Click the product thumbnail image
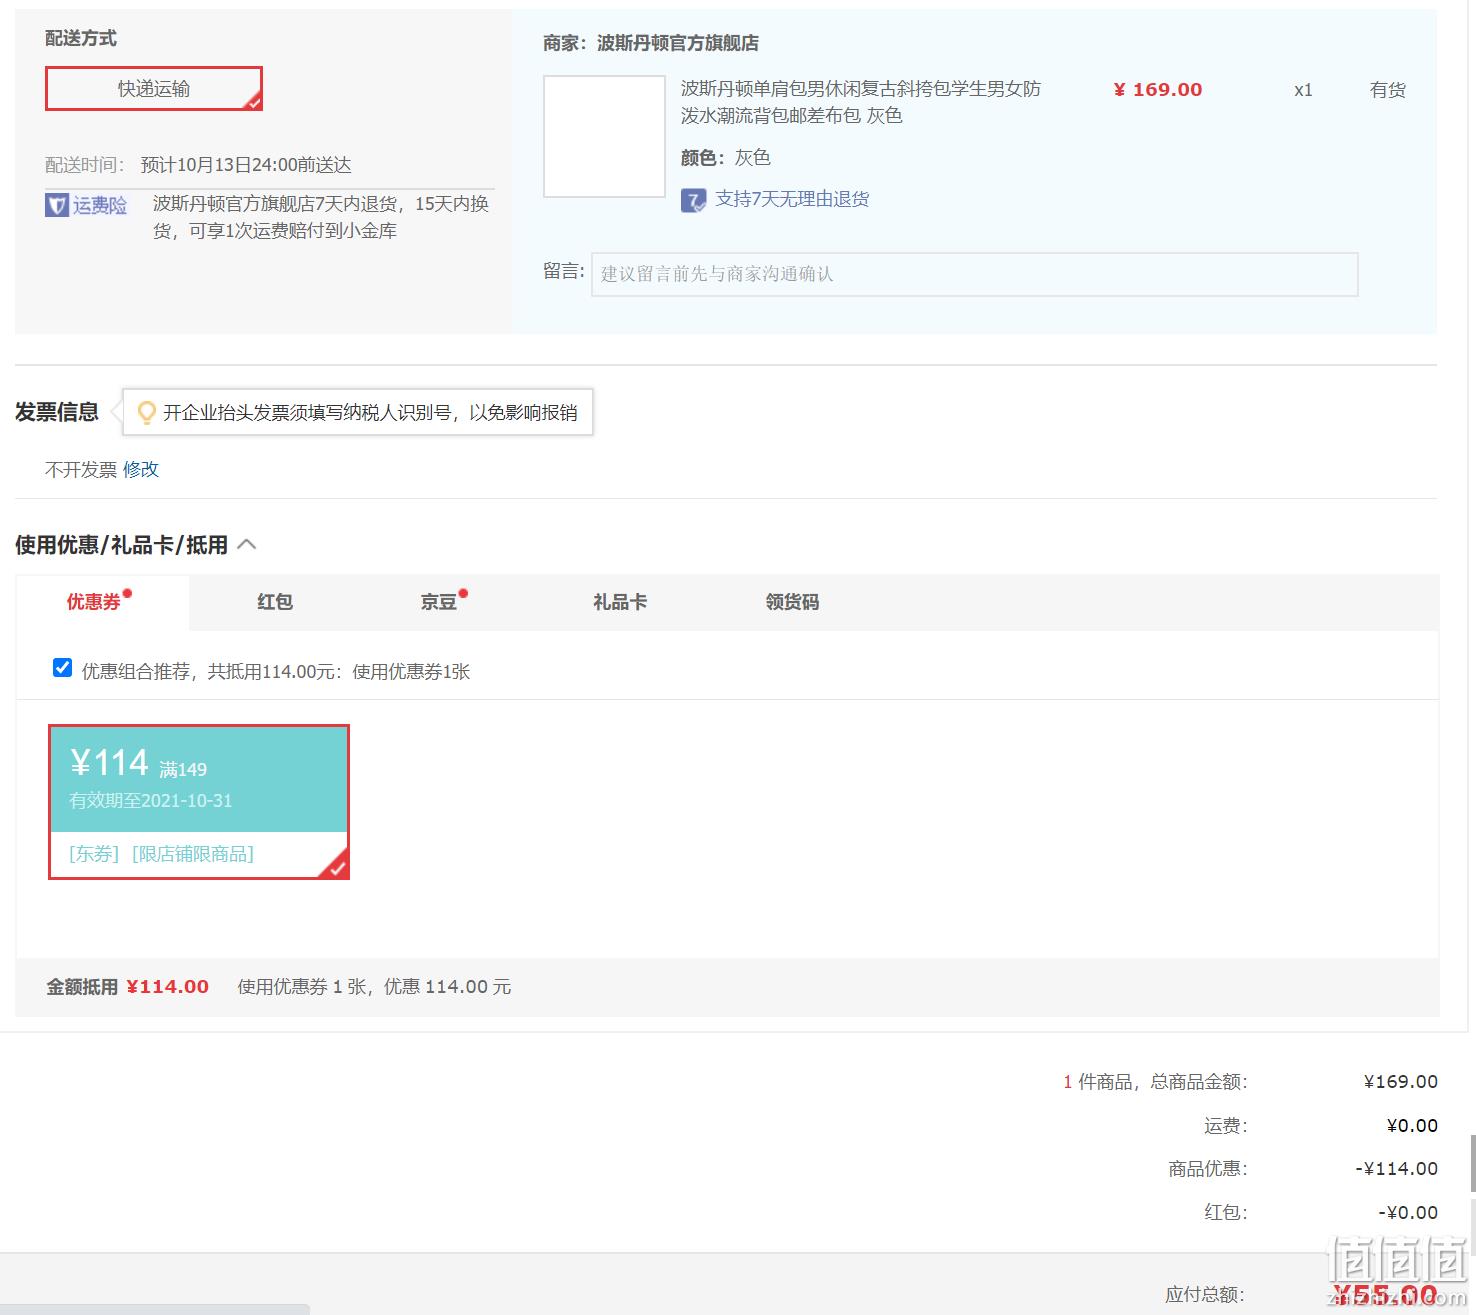Screen dimensions: 1476x1315 [x=604, y=136]
